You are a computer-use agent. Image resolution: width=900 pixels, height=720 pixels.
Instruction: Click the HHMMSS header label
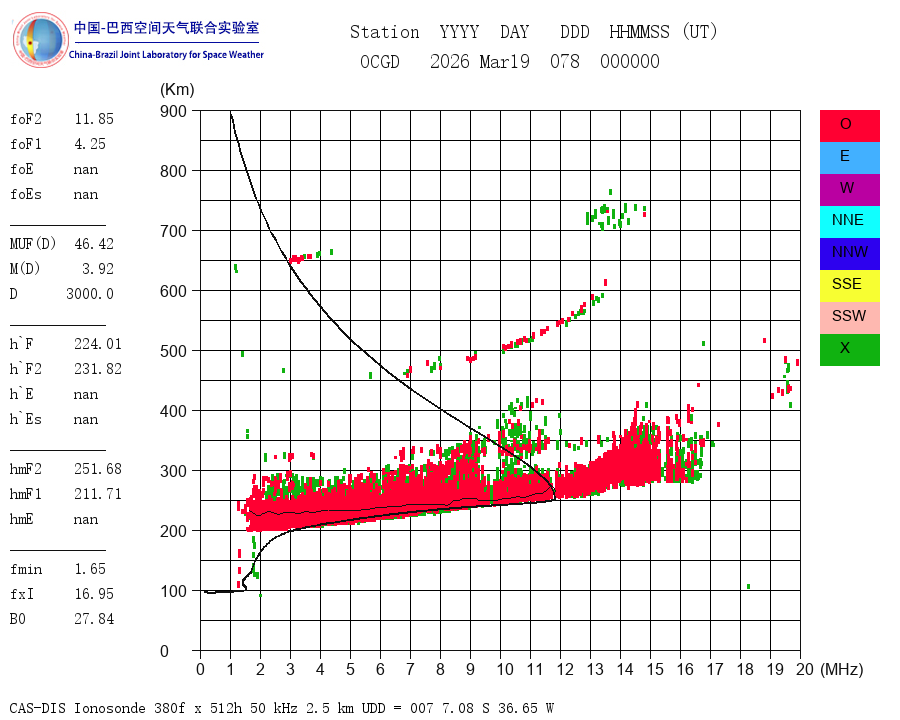point(639,32)
